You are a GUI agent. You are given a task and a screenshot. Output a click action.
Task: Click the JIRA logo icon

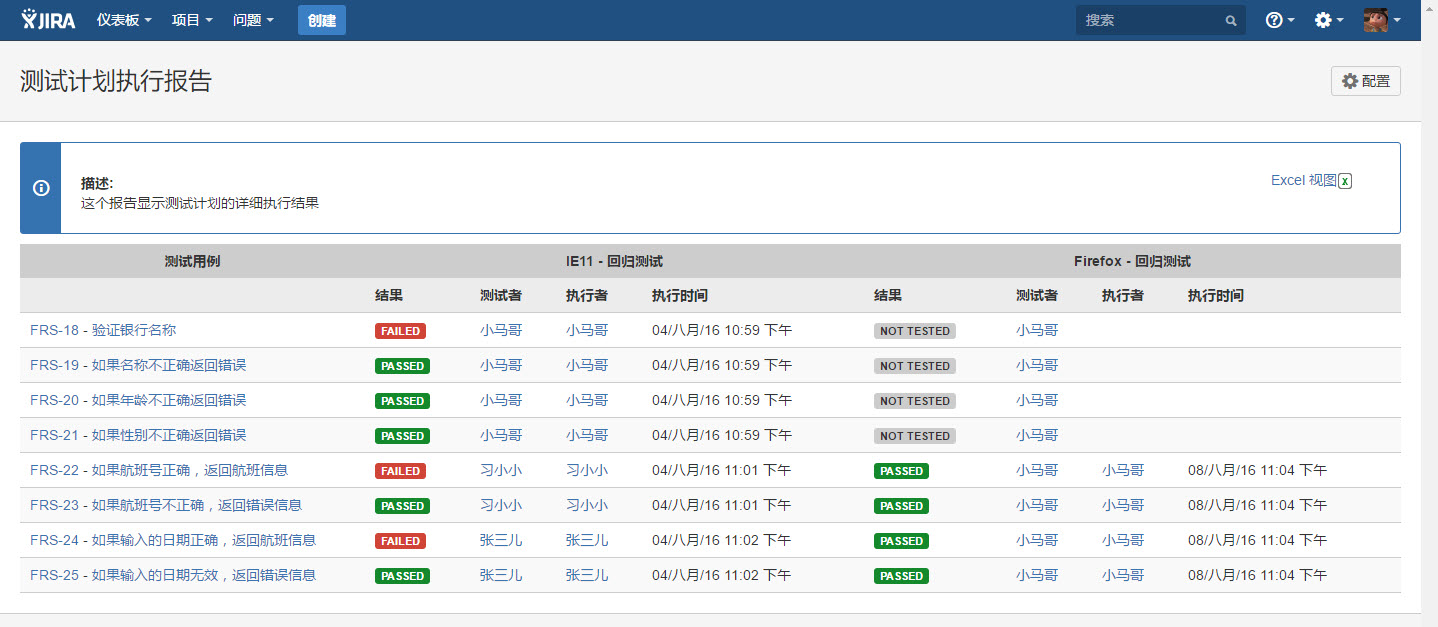coord(48,19)
